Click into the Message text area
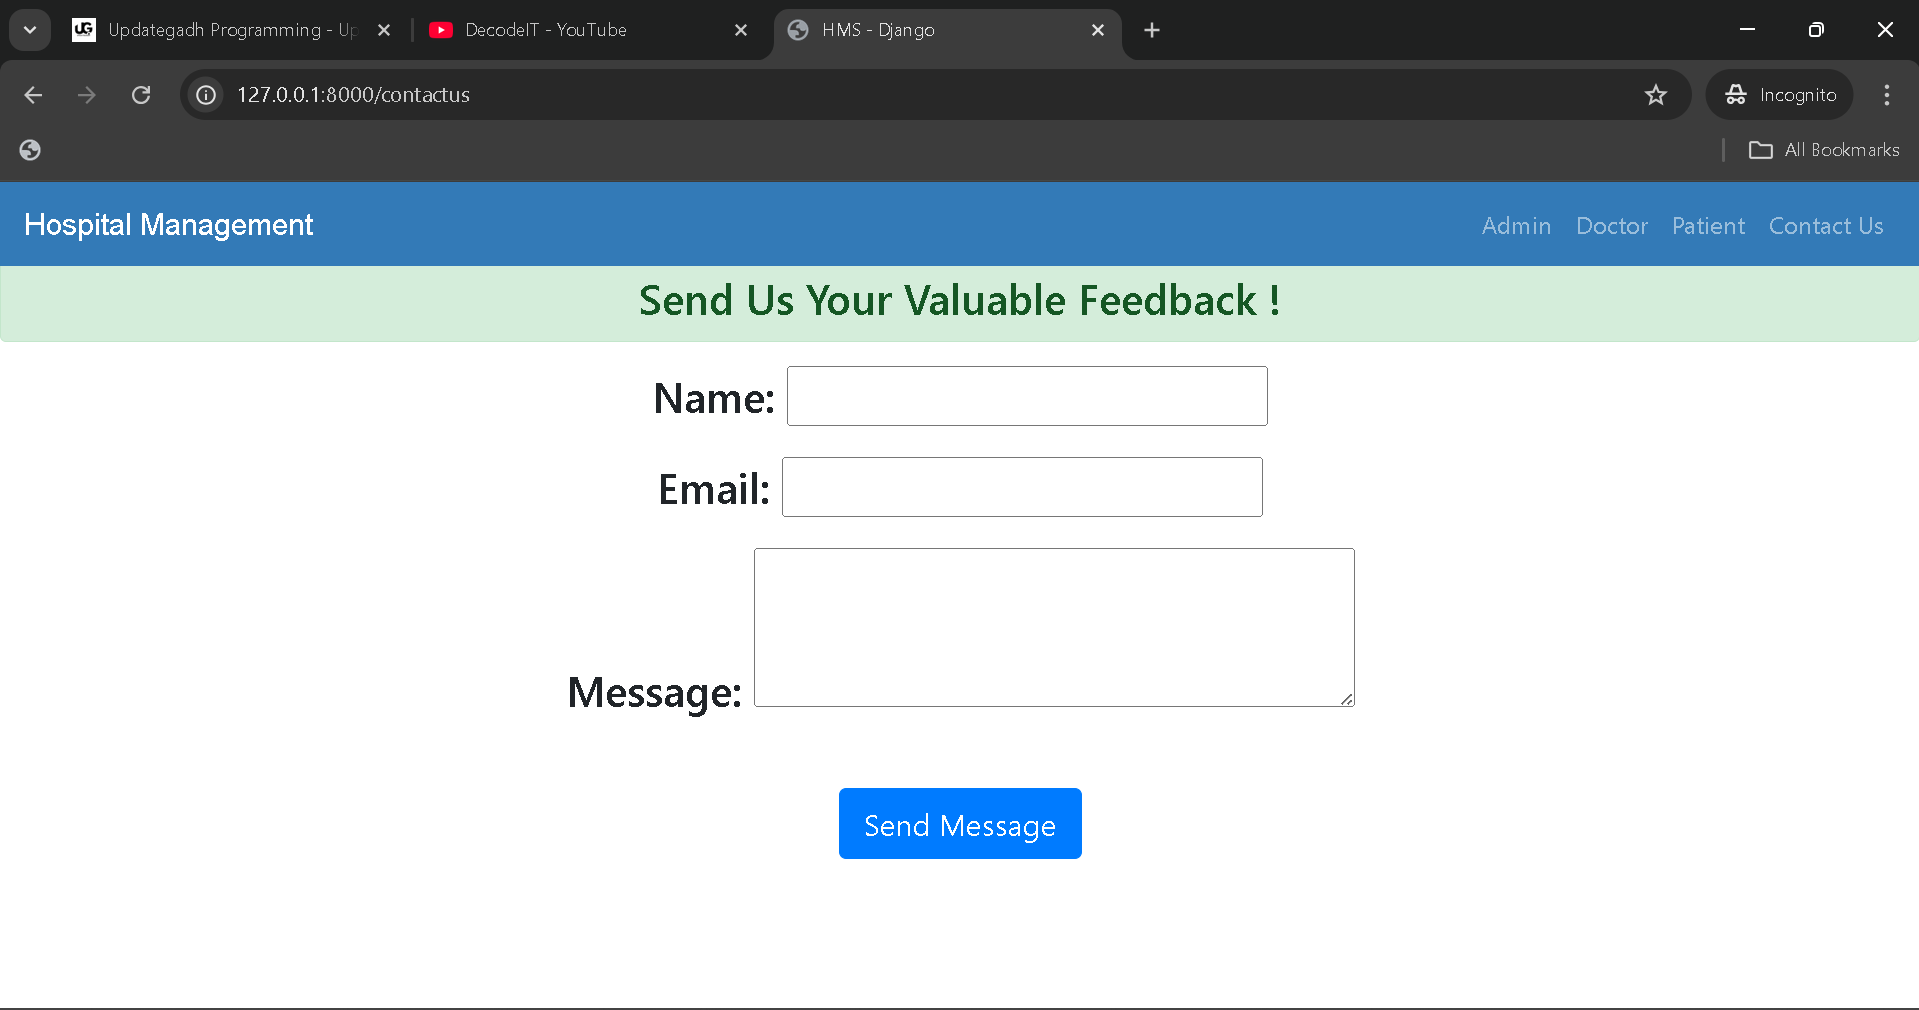Screen dimensions: 1919x1010 pos(1054,627)
